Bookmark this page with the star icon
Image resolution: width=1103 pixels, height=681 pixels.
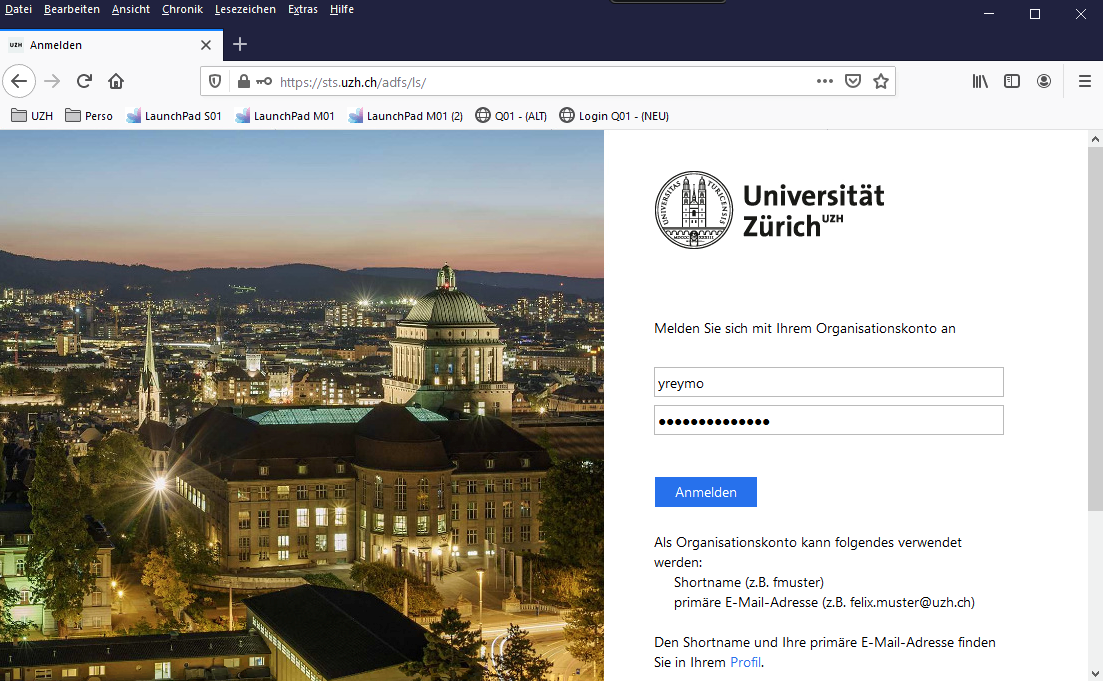click(880, 81)
